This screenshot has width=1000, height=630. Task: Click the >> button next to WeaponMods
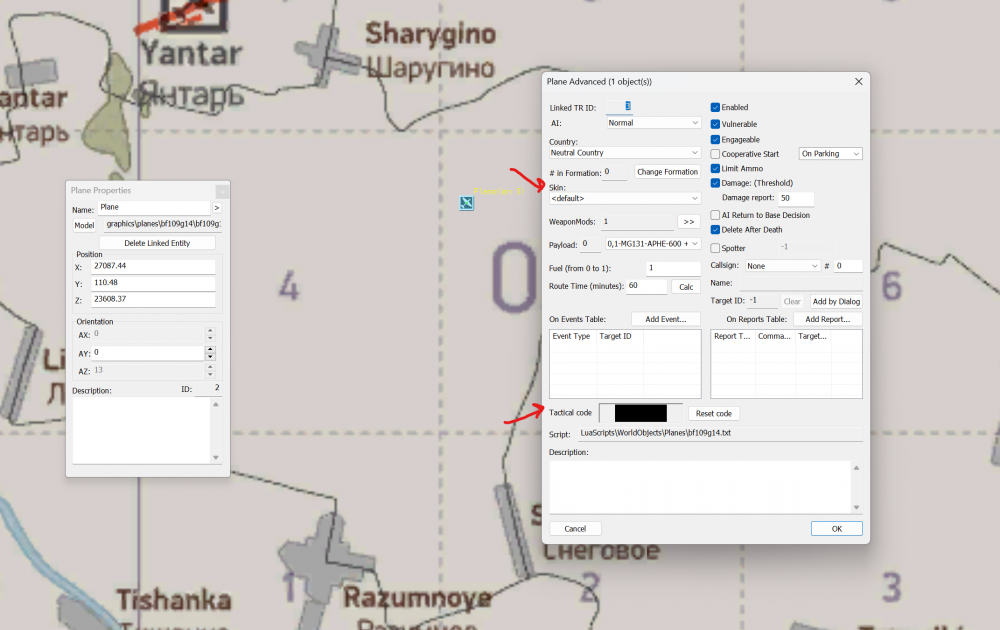coord(688,221)
